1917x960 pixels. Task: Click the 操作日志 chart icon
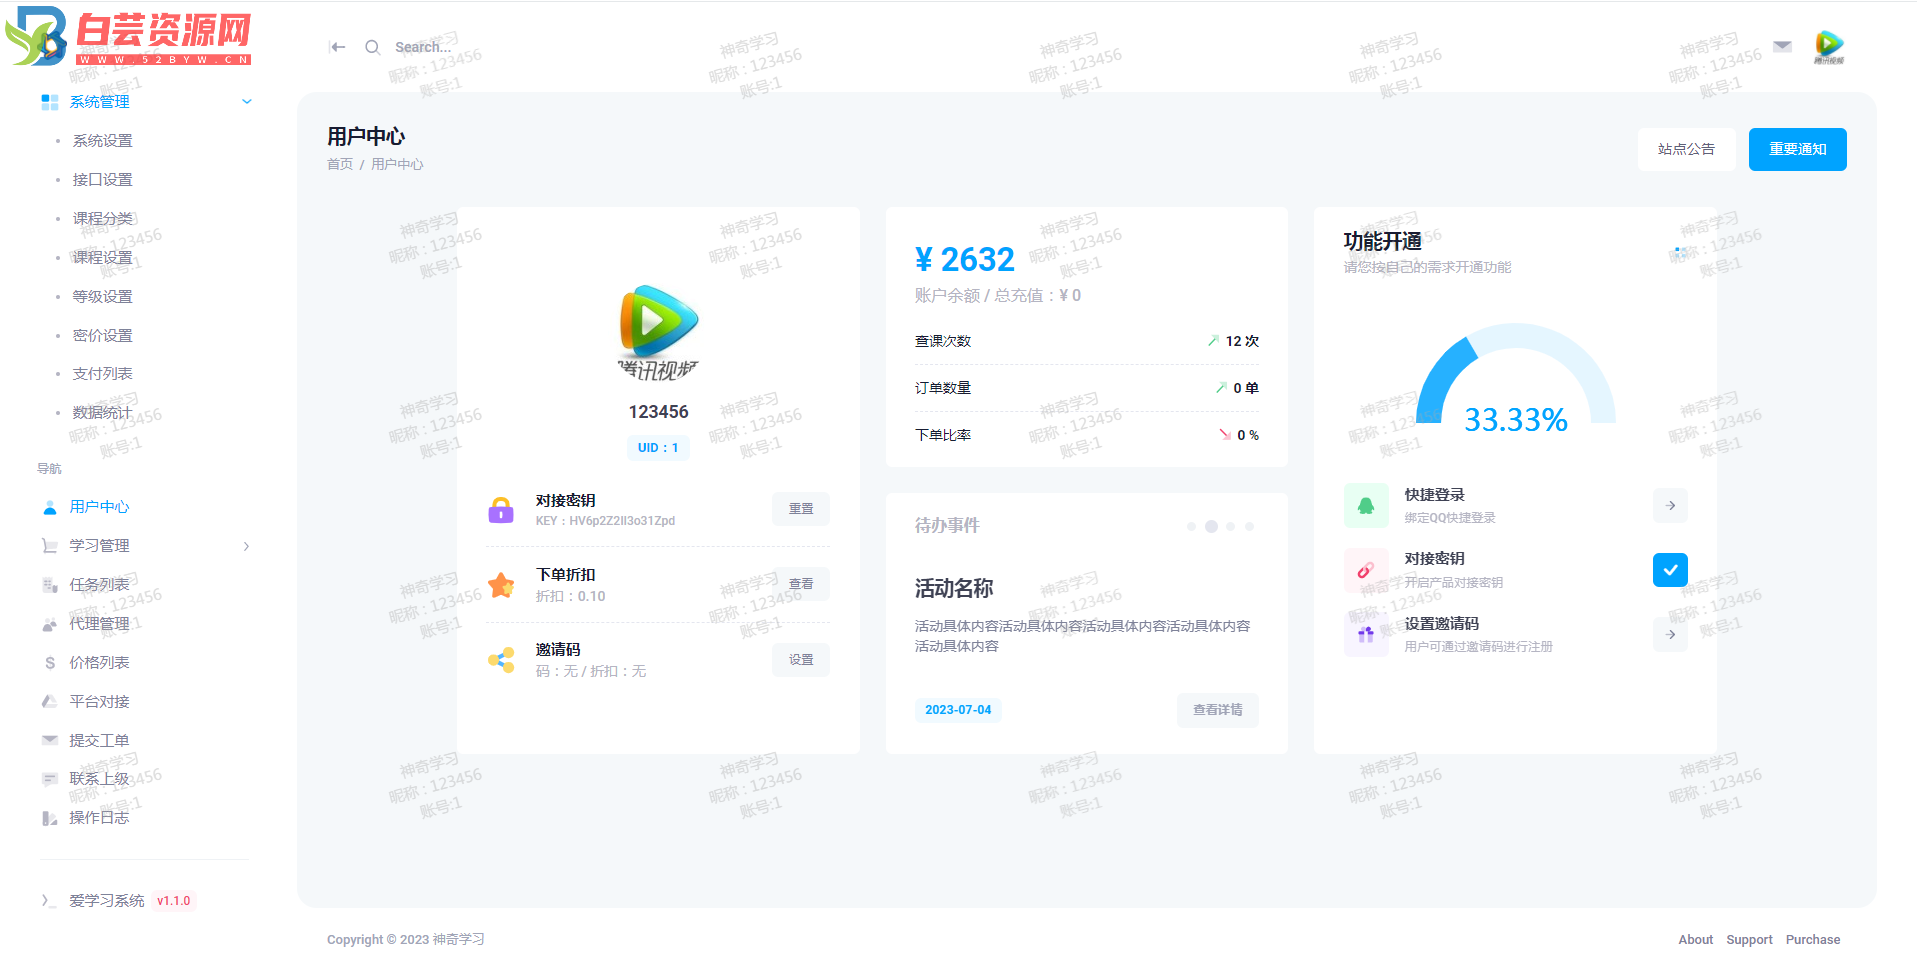point(50,818)
